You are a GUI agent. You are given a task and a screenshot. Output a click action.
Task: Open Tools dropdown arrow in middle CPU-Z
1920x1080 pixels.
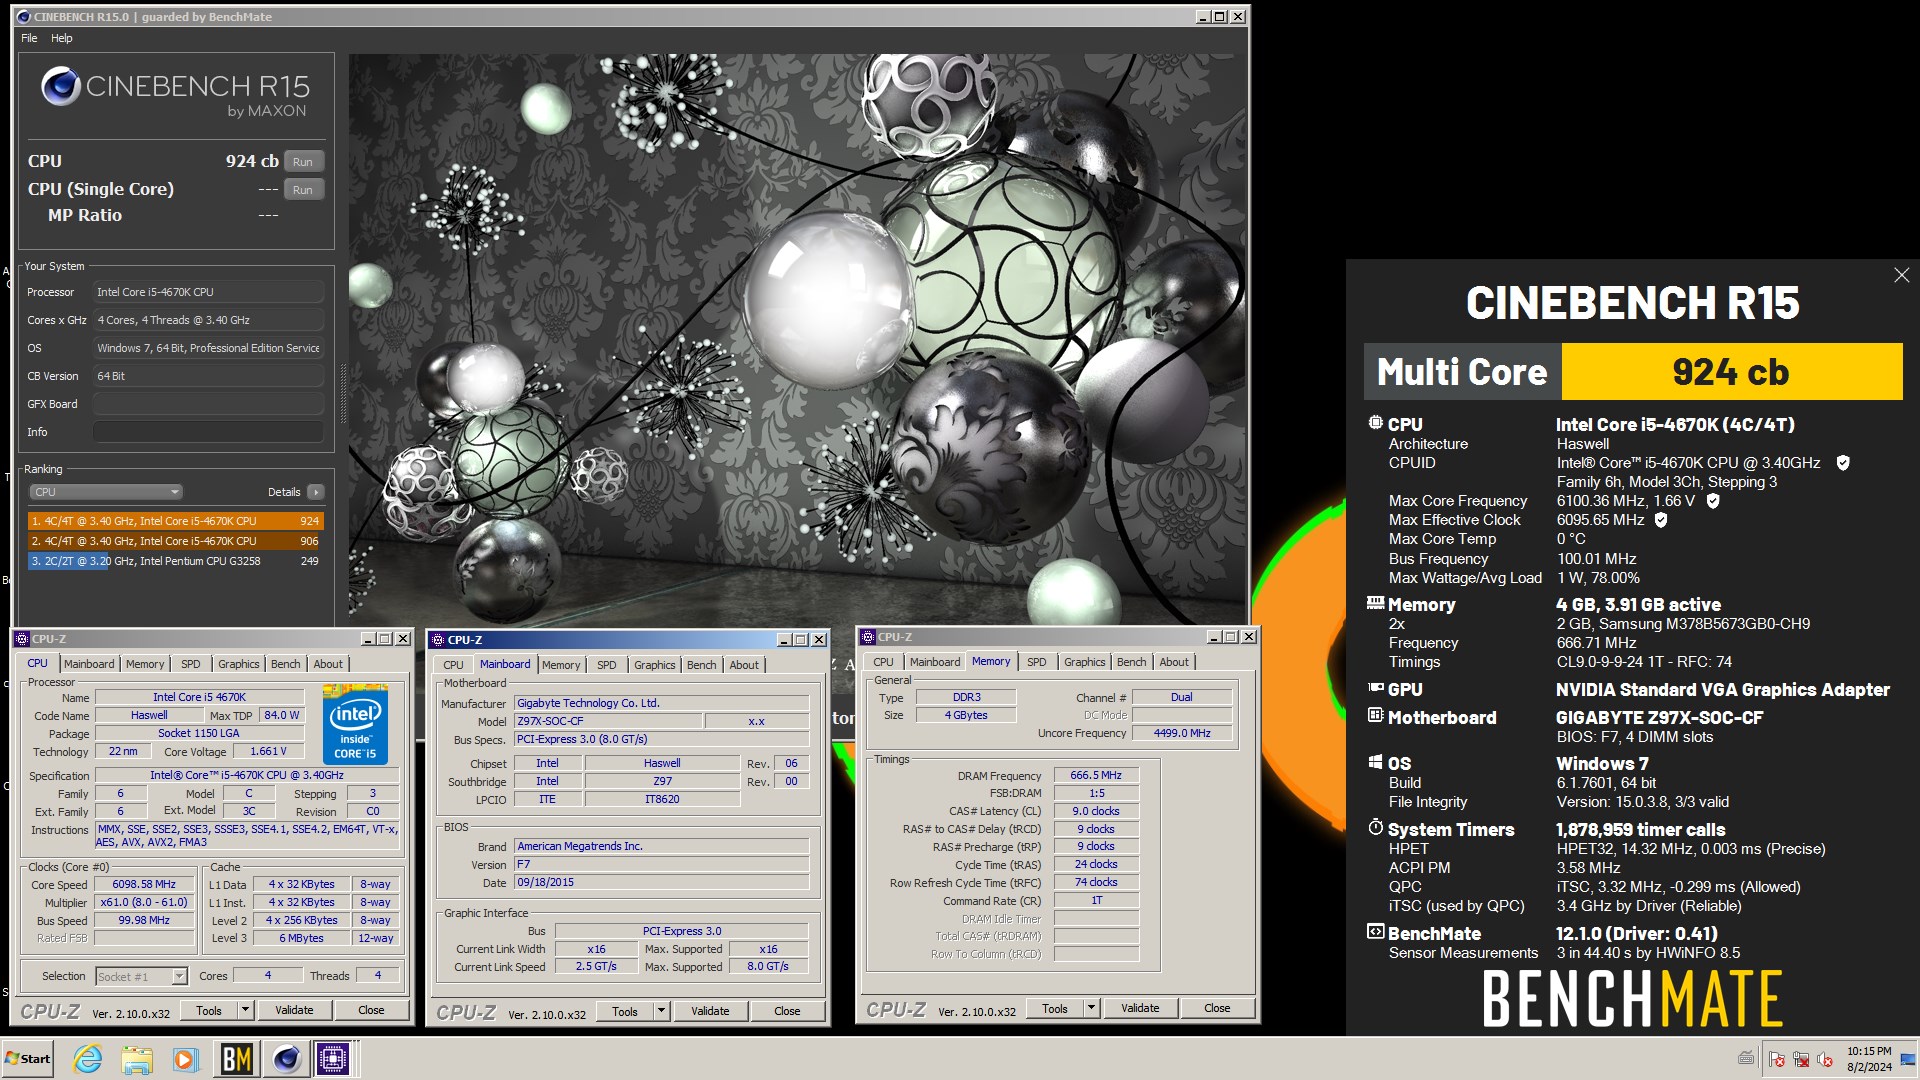pyautogui.click(x=661, y=1011)
